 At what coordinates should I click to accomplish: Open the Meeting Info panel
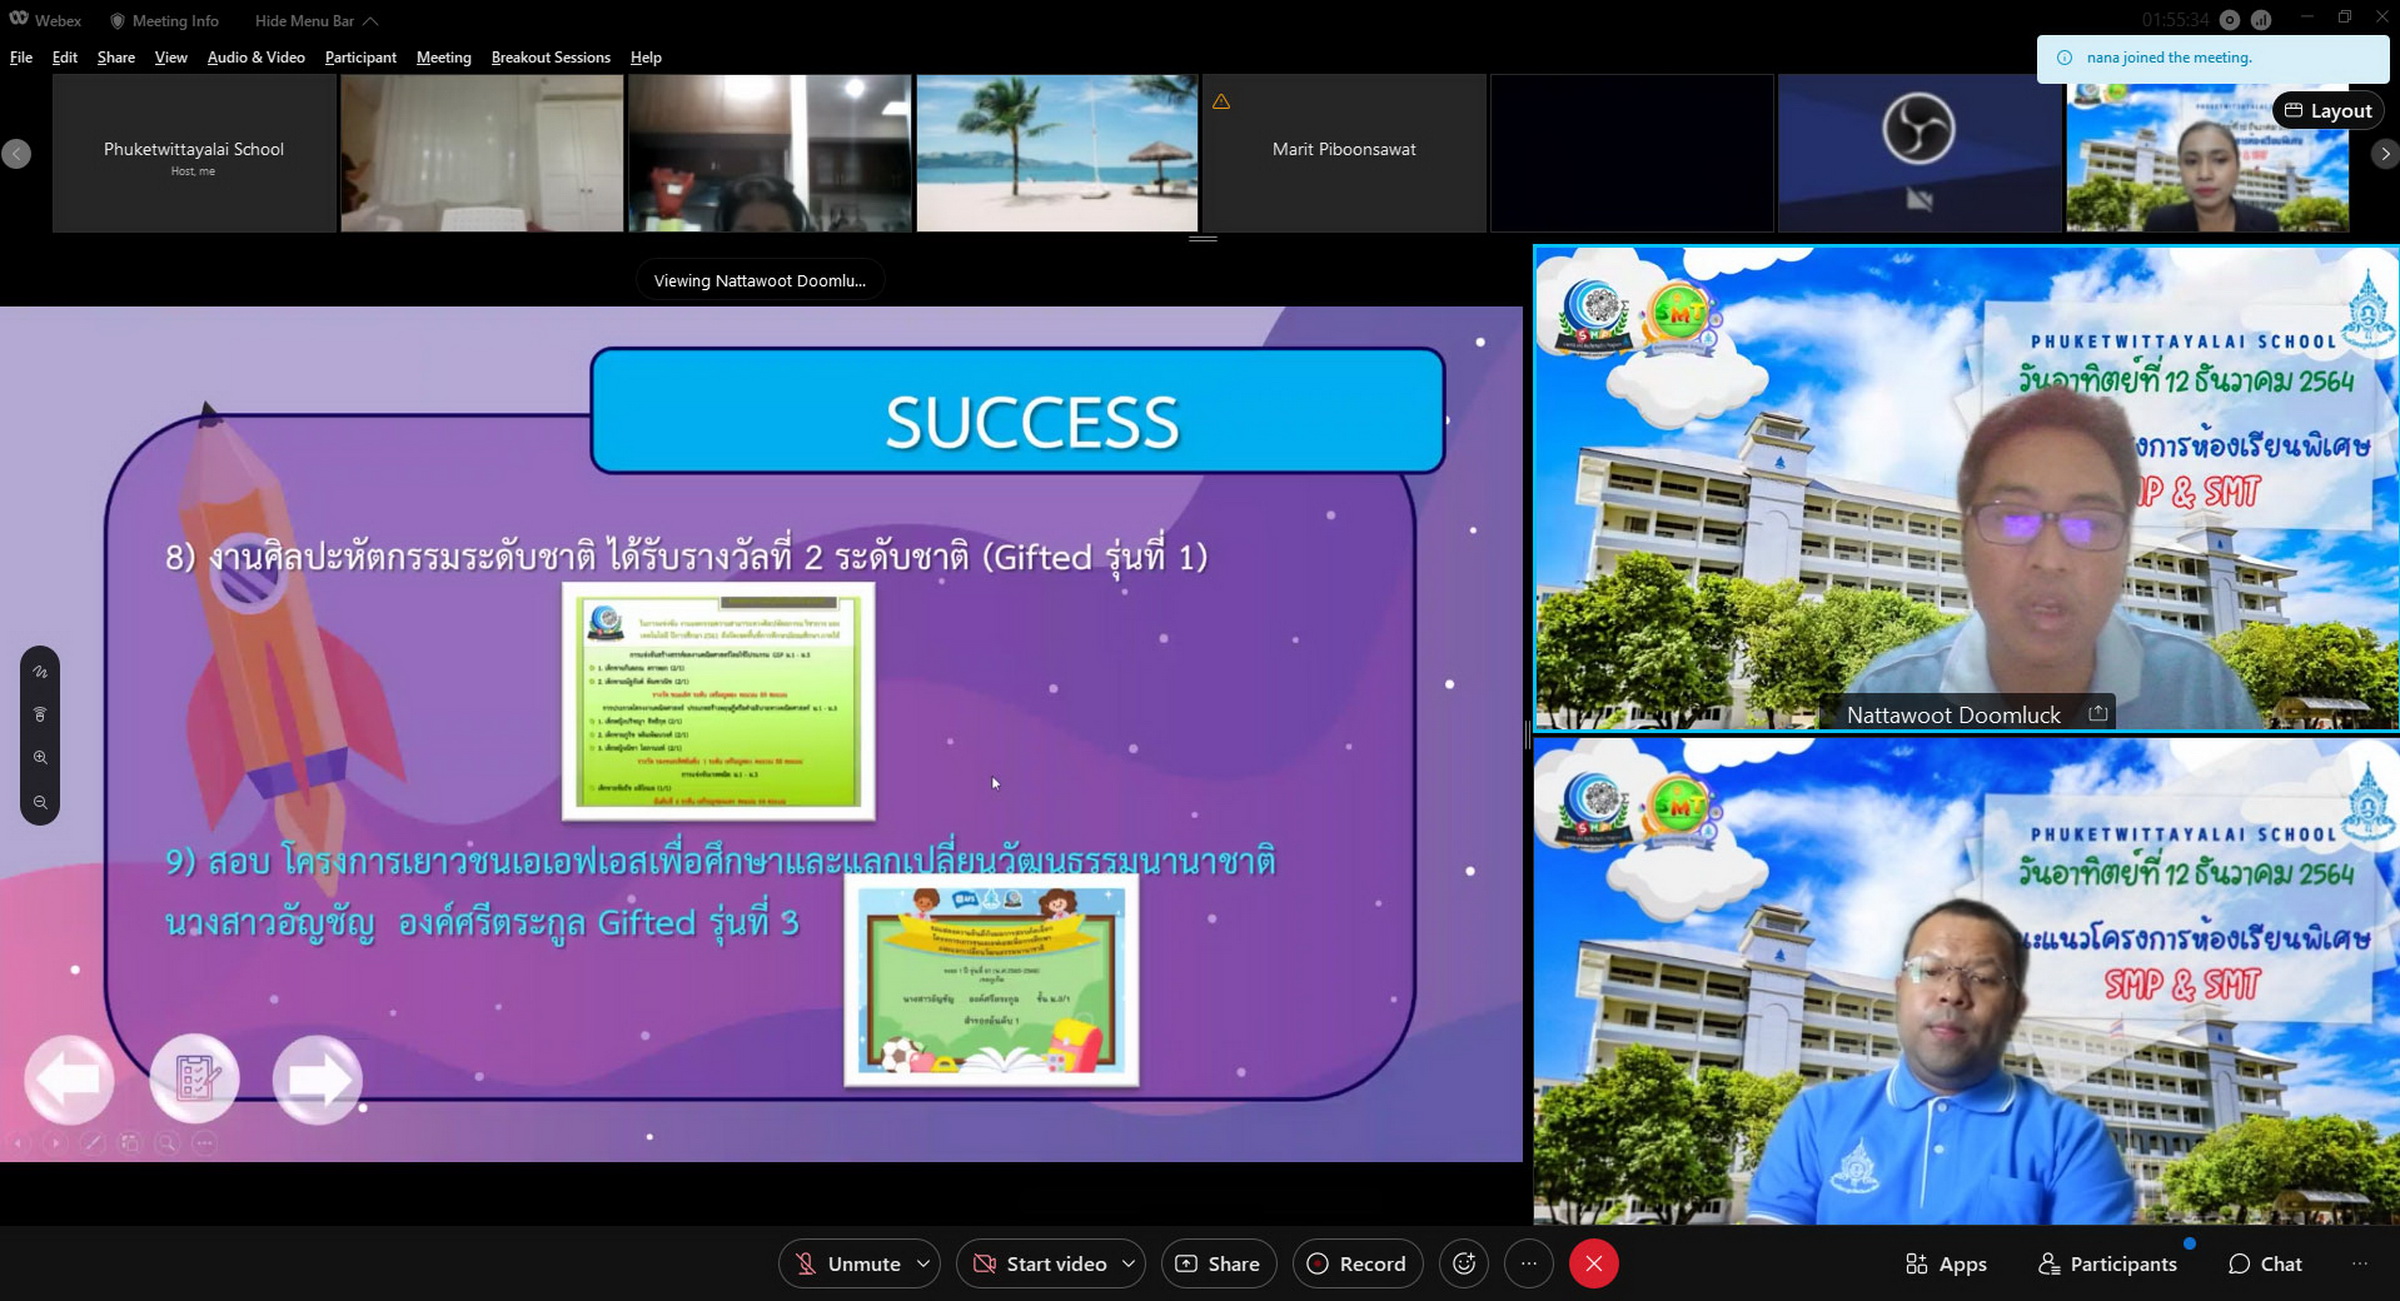[x=164, y=20]
